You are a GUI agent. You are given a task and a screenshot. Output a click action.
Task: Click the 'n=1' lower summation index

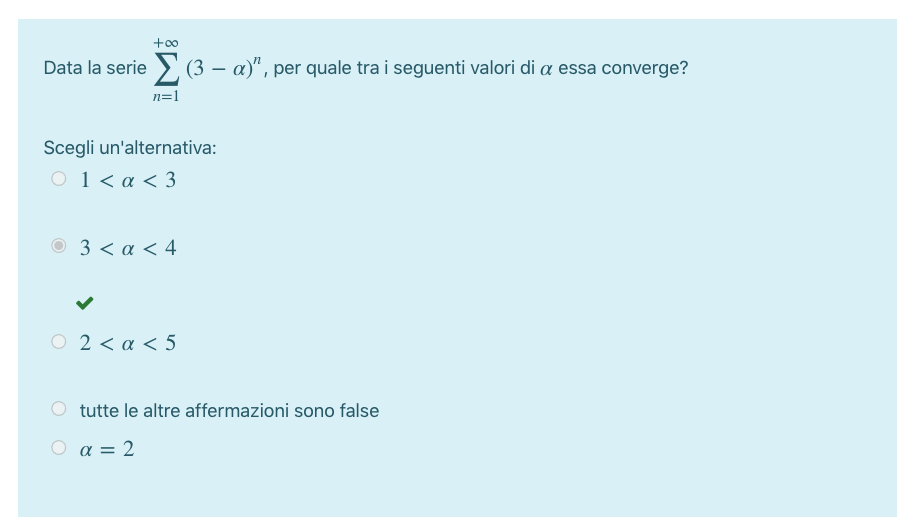[x=166, y=97]
